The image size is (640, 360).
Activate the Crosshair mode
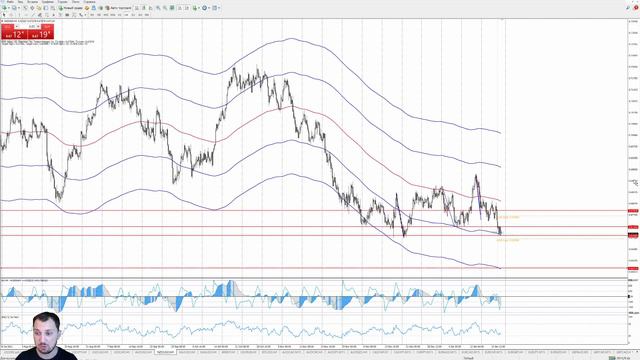[x=11, y=15]
